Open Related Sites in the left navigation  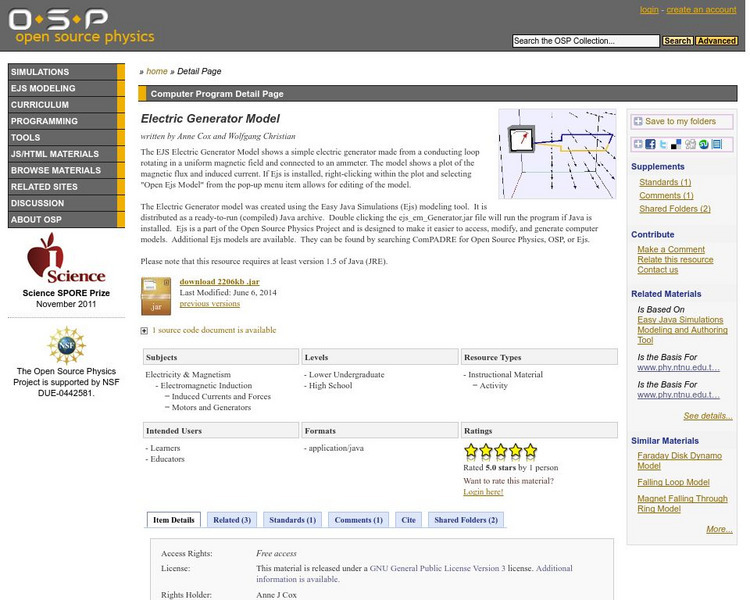(x=66, y=187)
